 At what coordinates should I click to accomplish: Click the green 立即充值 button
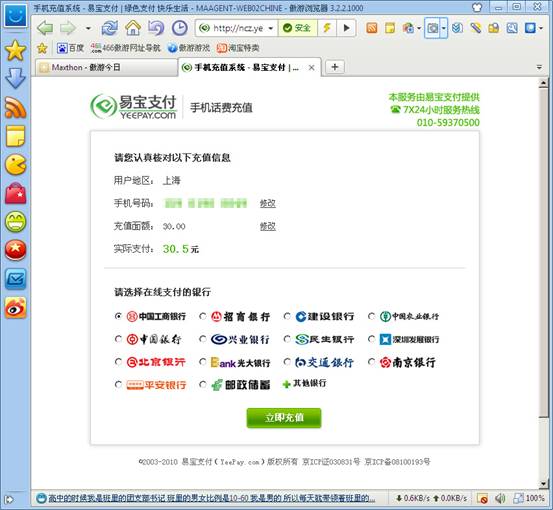(284, 418)
